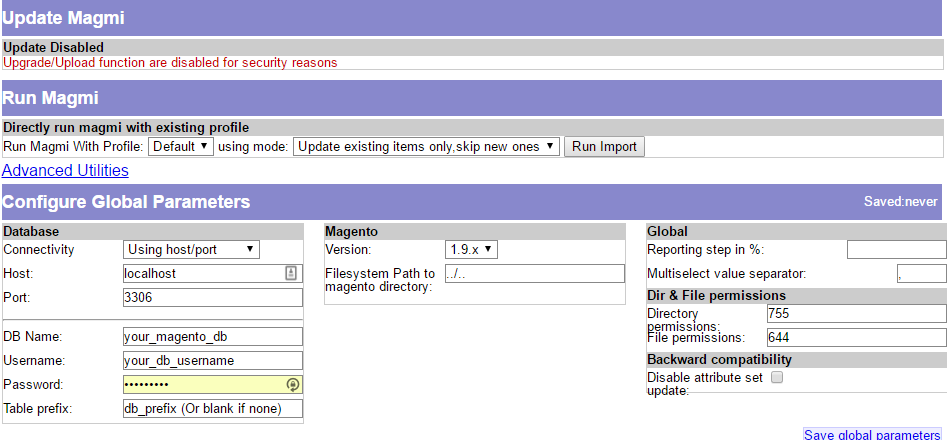
Task: Click the Database section heading
Action: click(31, 232)
